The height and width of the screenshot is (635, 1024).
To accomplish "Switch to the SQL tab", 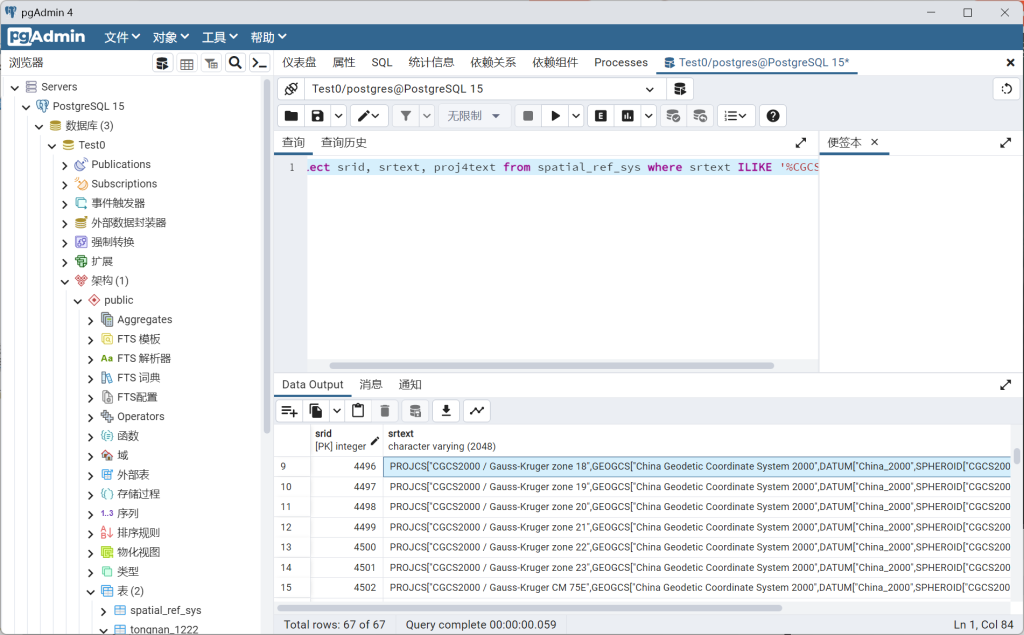I will (382, 63).
